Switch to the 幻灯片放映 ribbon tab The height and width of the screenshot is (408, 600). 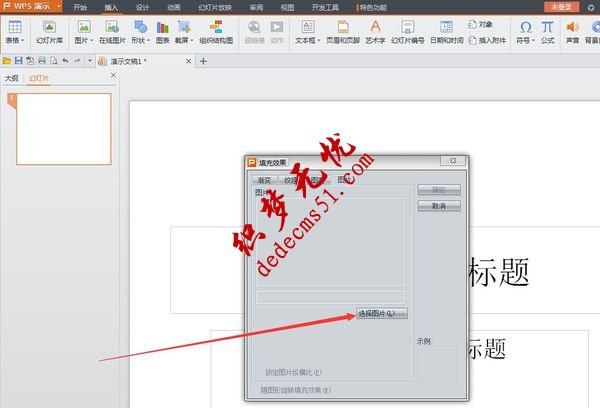tap(215, 7)
